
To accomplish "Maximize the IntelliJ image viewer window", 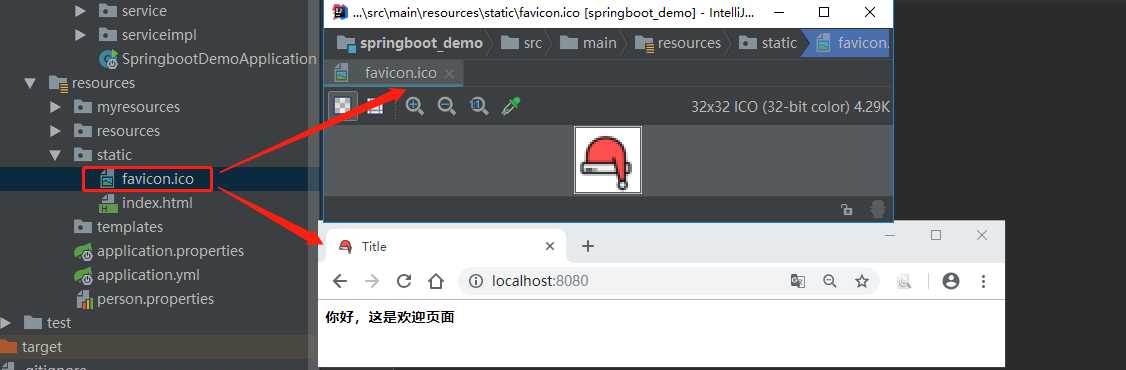I will click(x=824, y=12).
